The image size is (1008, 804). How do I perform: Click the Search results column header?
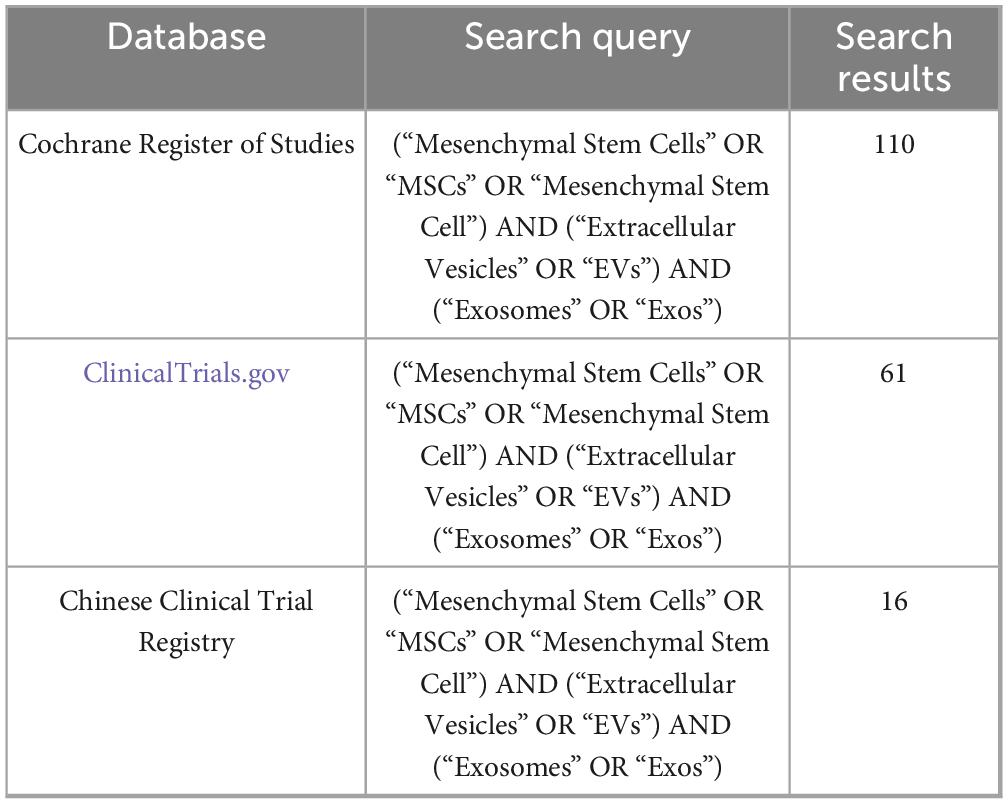click(893, 56)
